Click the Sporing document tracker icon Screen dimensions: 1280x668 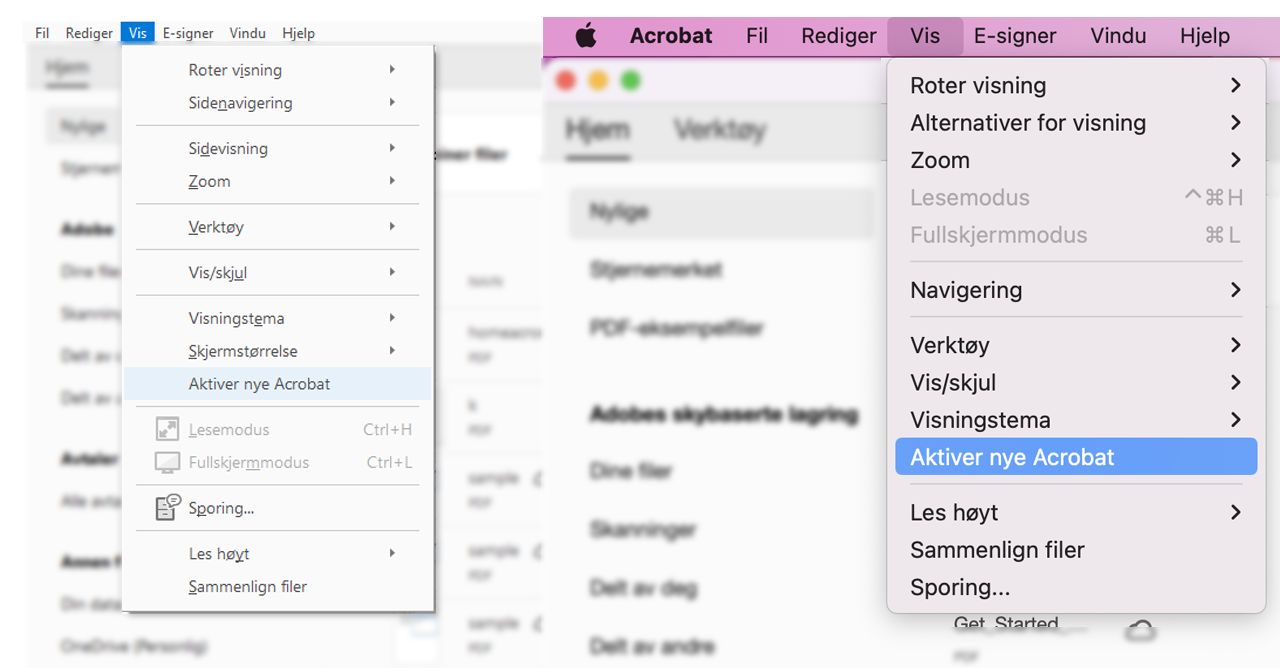167,508
